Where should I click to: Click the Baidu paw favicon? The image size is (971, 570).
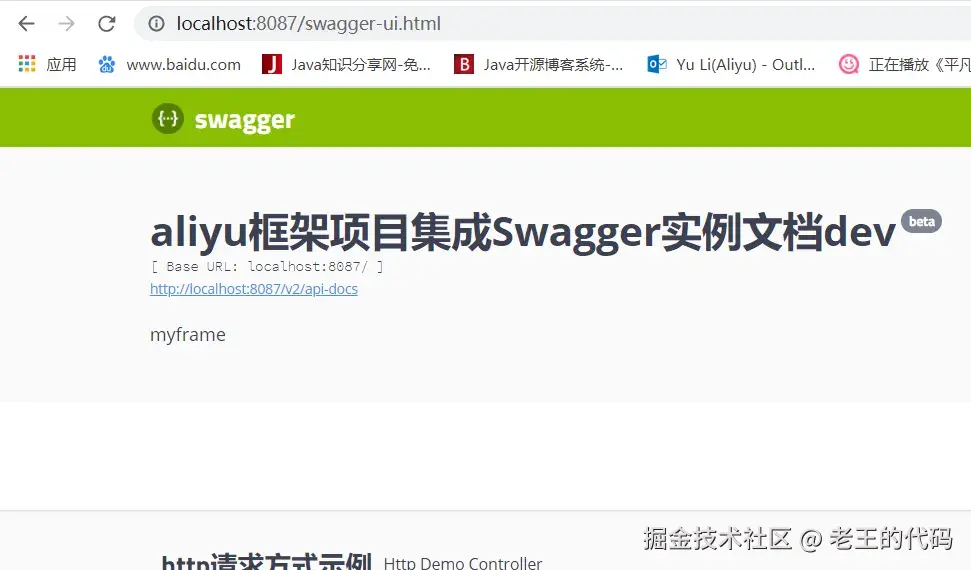click(x=107, y=64)
